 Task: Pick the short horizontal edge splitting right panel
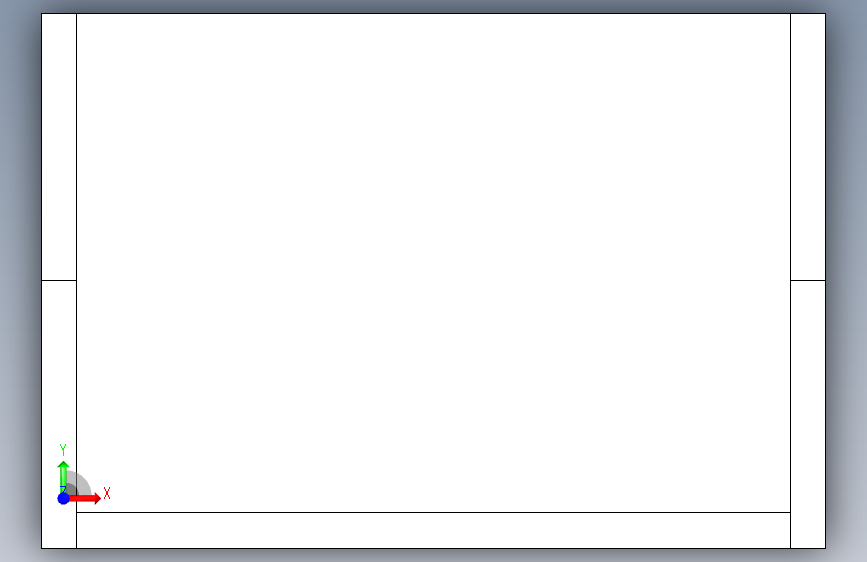coord(808,280)
